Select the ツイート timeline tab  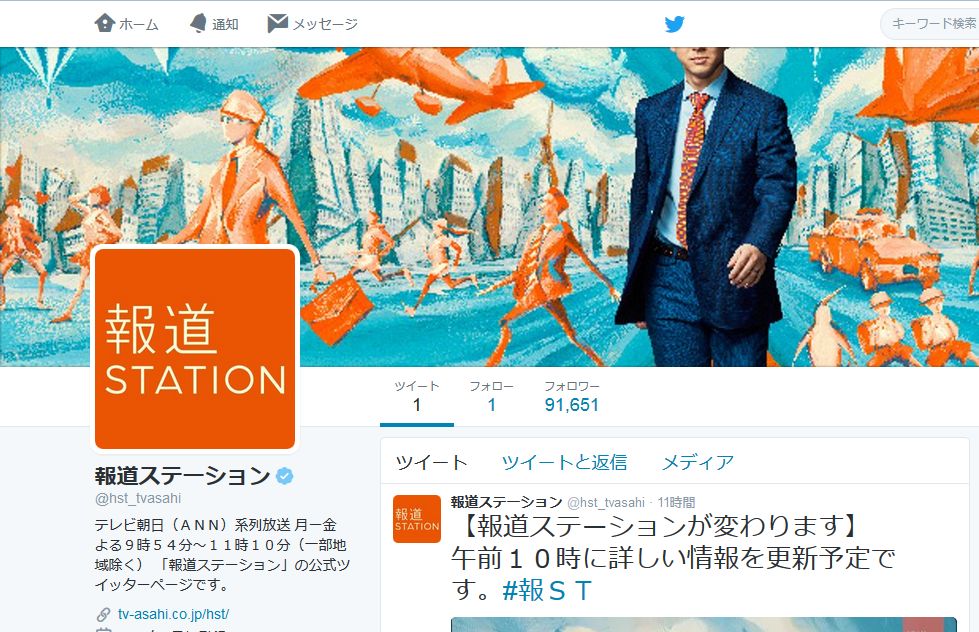tap(431, 462)
